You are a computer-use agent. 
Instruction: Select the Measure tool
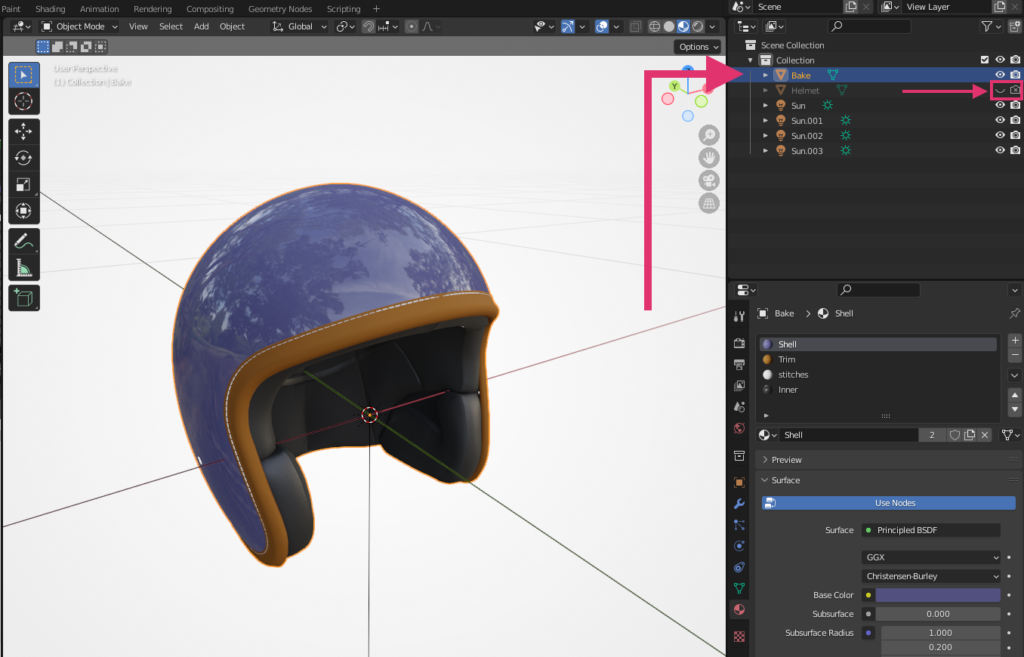pos(24,268)
